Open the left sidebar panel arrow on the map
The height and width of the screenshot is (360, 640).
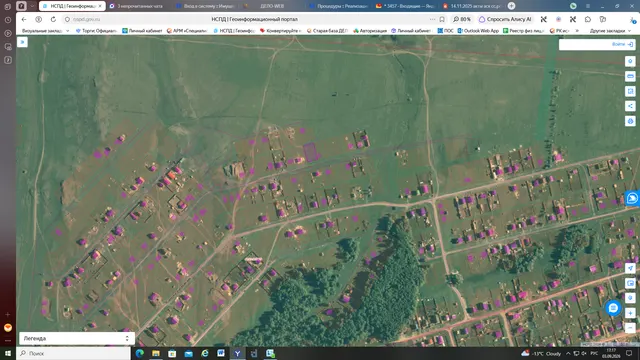22,42
